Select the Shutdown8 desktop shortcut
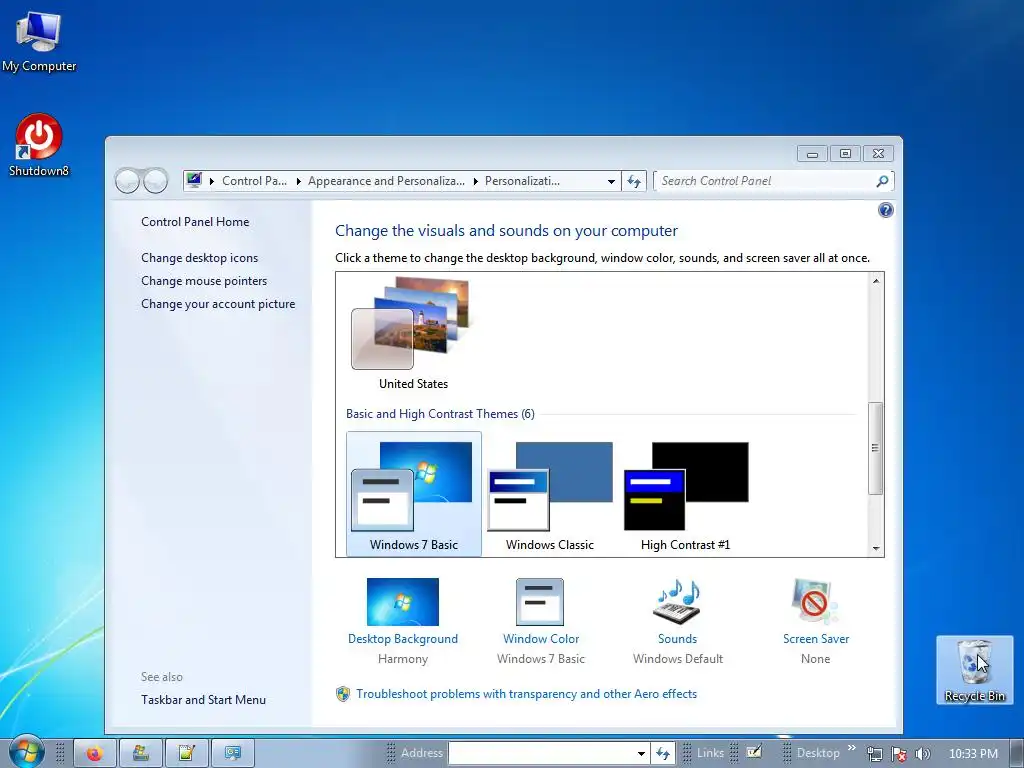Image resolution: width=1024 pixels, height=768 pixels. tap(39, 145)
